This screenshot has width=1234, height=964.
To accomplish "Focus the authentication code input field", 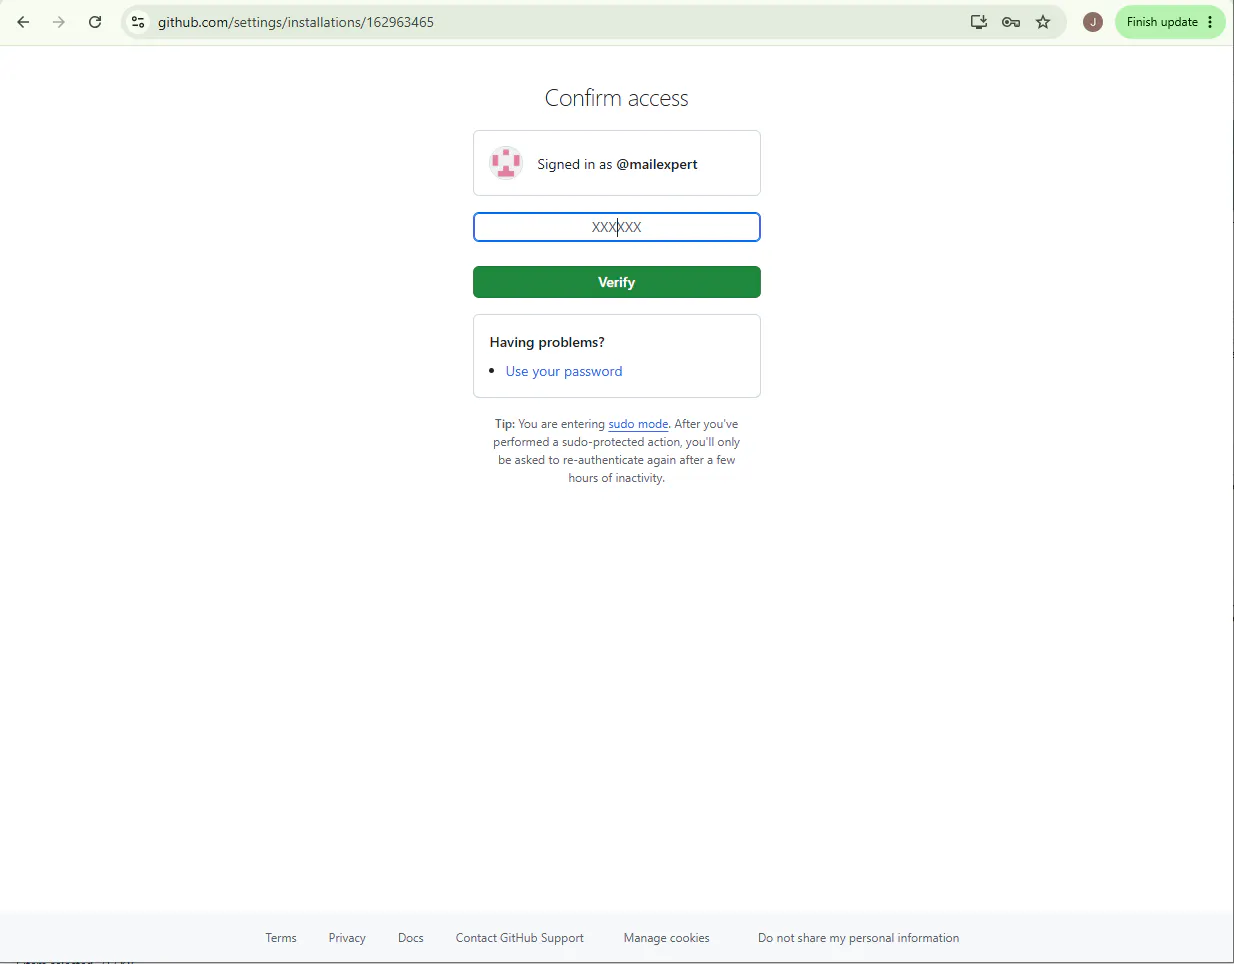I will [x=617, y=227].
